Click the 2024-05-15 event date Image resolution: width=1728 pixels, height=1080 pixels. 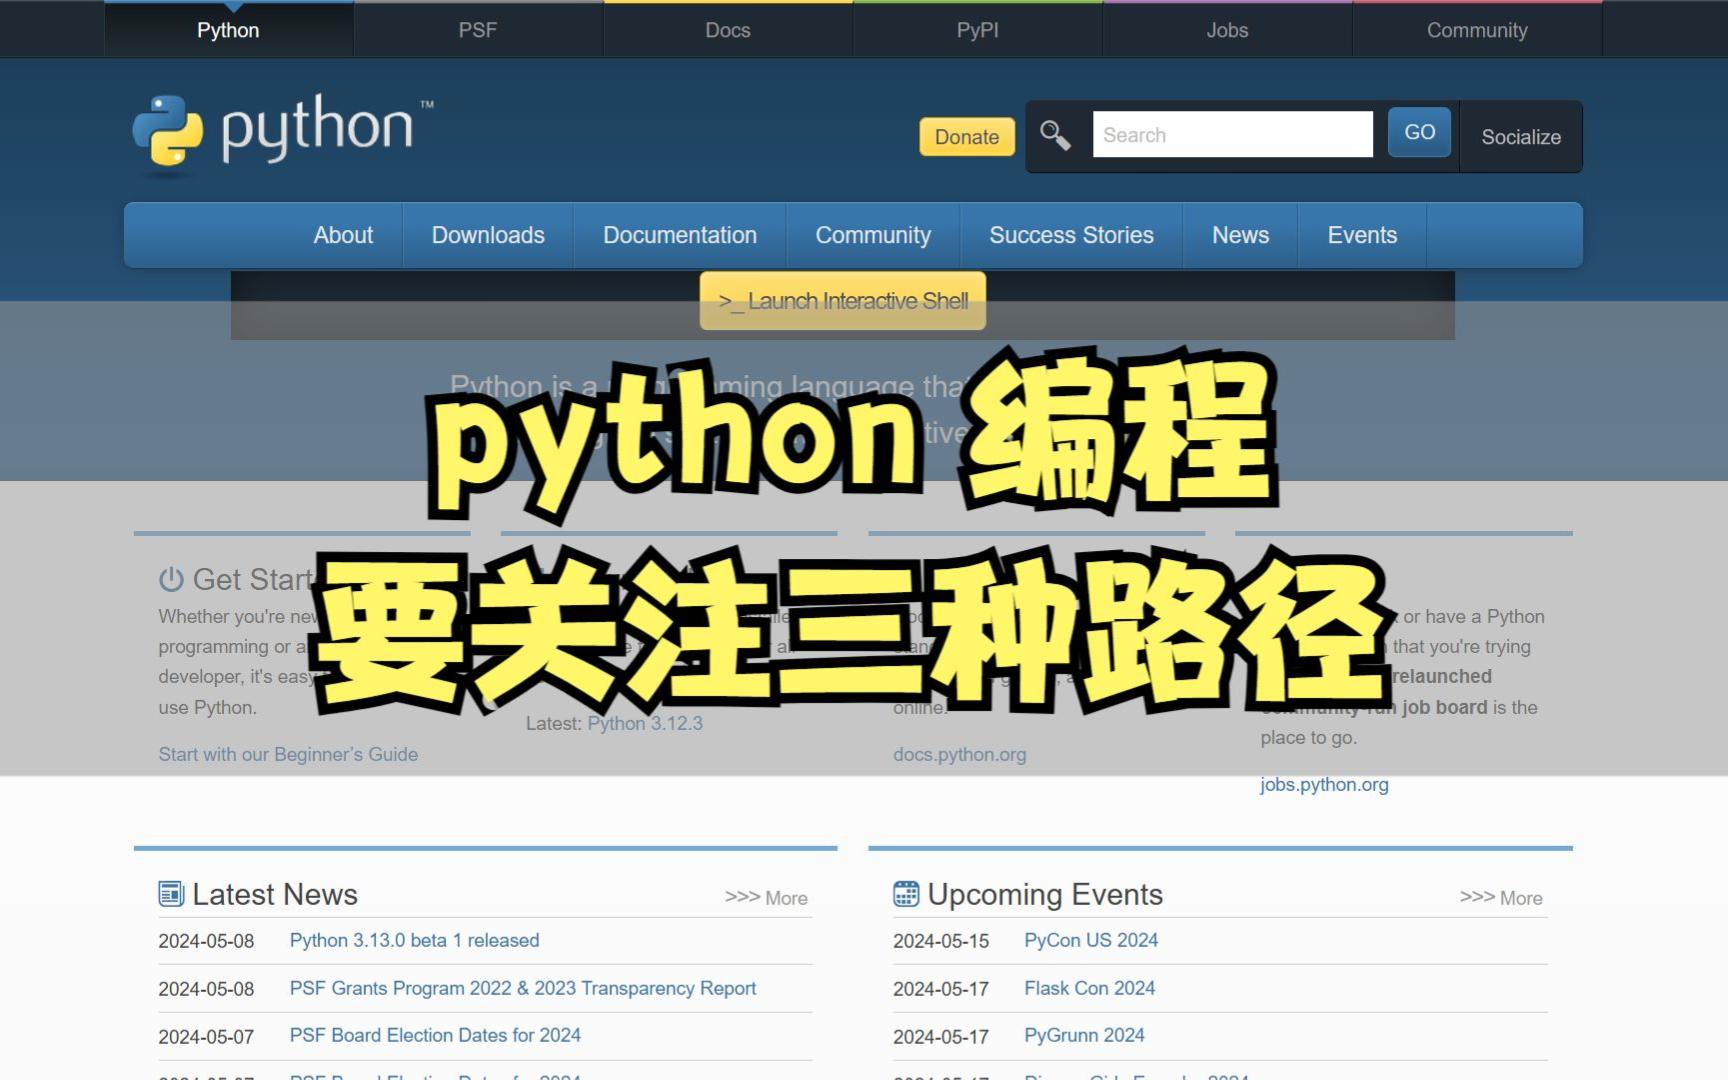[x=941, y=941]
